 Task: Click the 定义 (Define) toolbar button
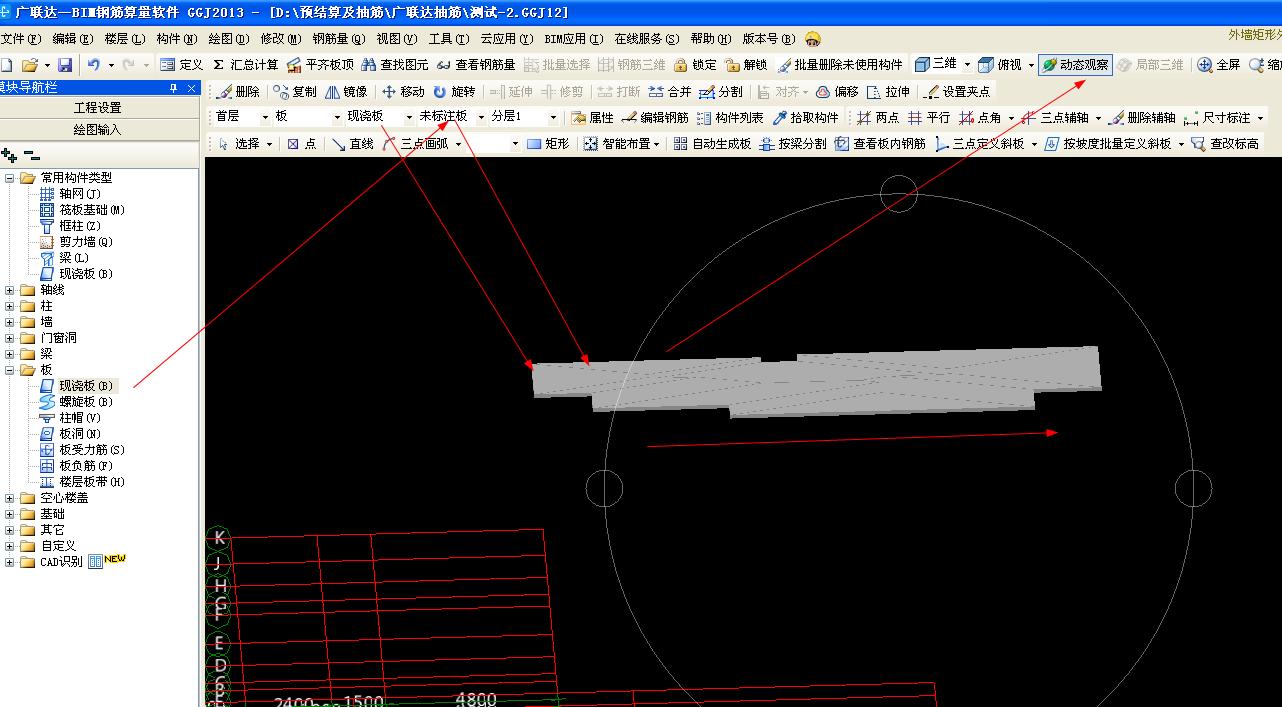(x=181, y=64)
